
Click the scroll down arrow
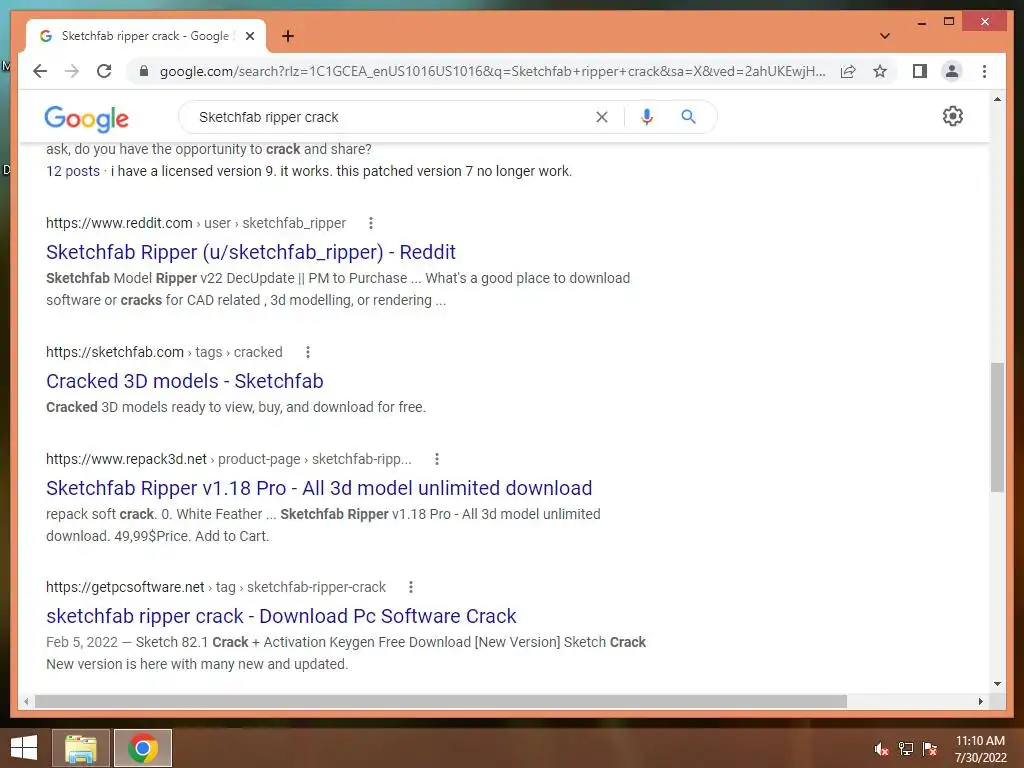tap(997, 684)
